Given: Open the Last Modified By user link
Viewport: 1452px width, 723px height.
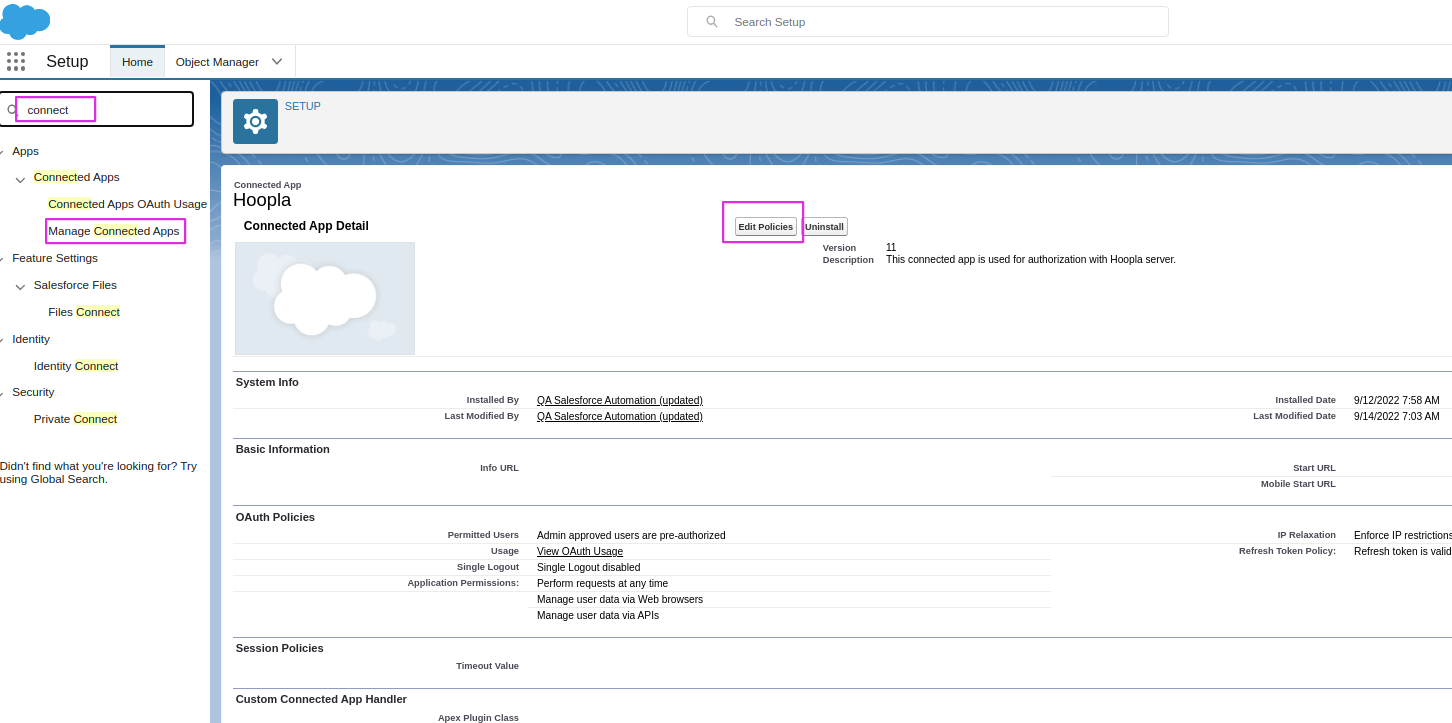Looking at the screenshot, I should pos(620,417).
